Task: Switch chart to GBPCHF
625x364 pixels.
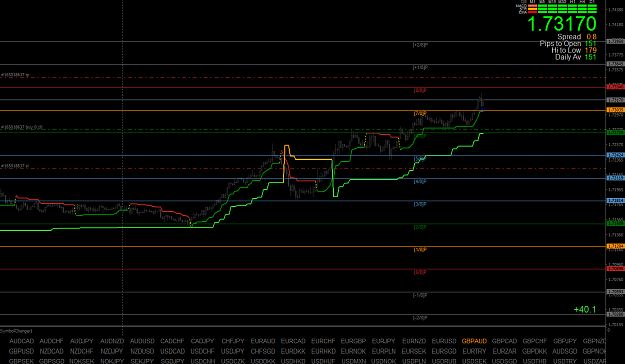Action: point(535,341)
